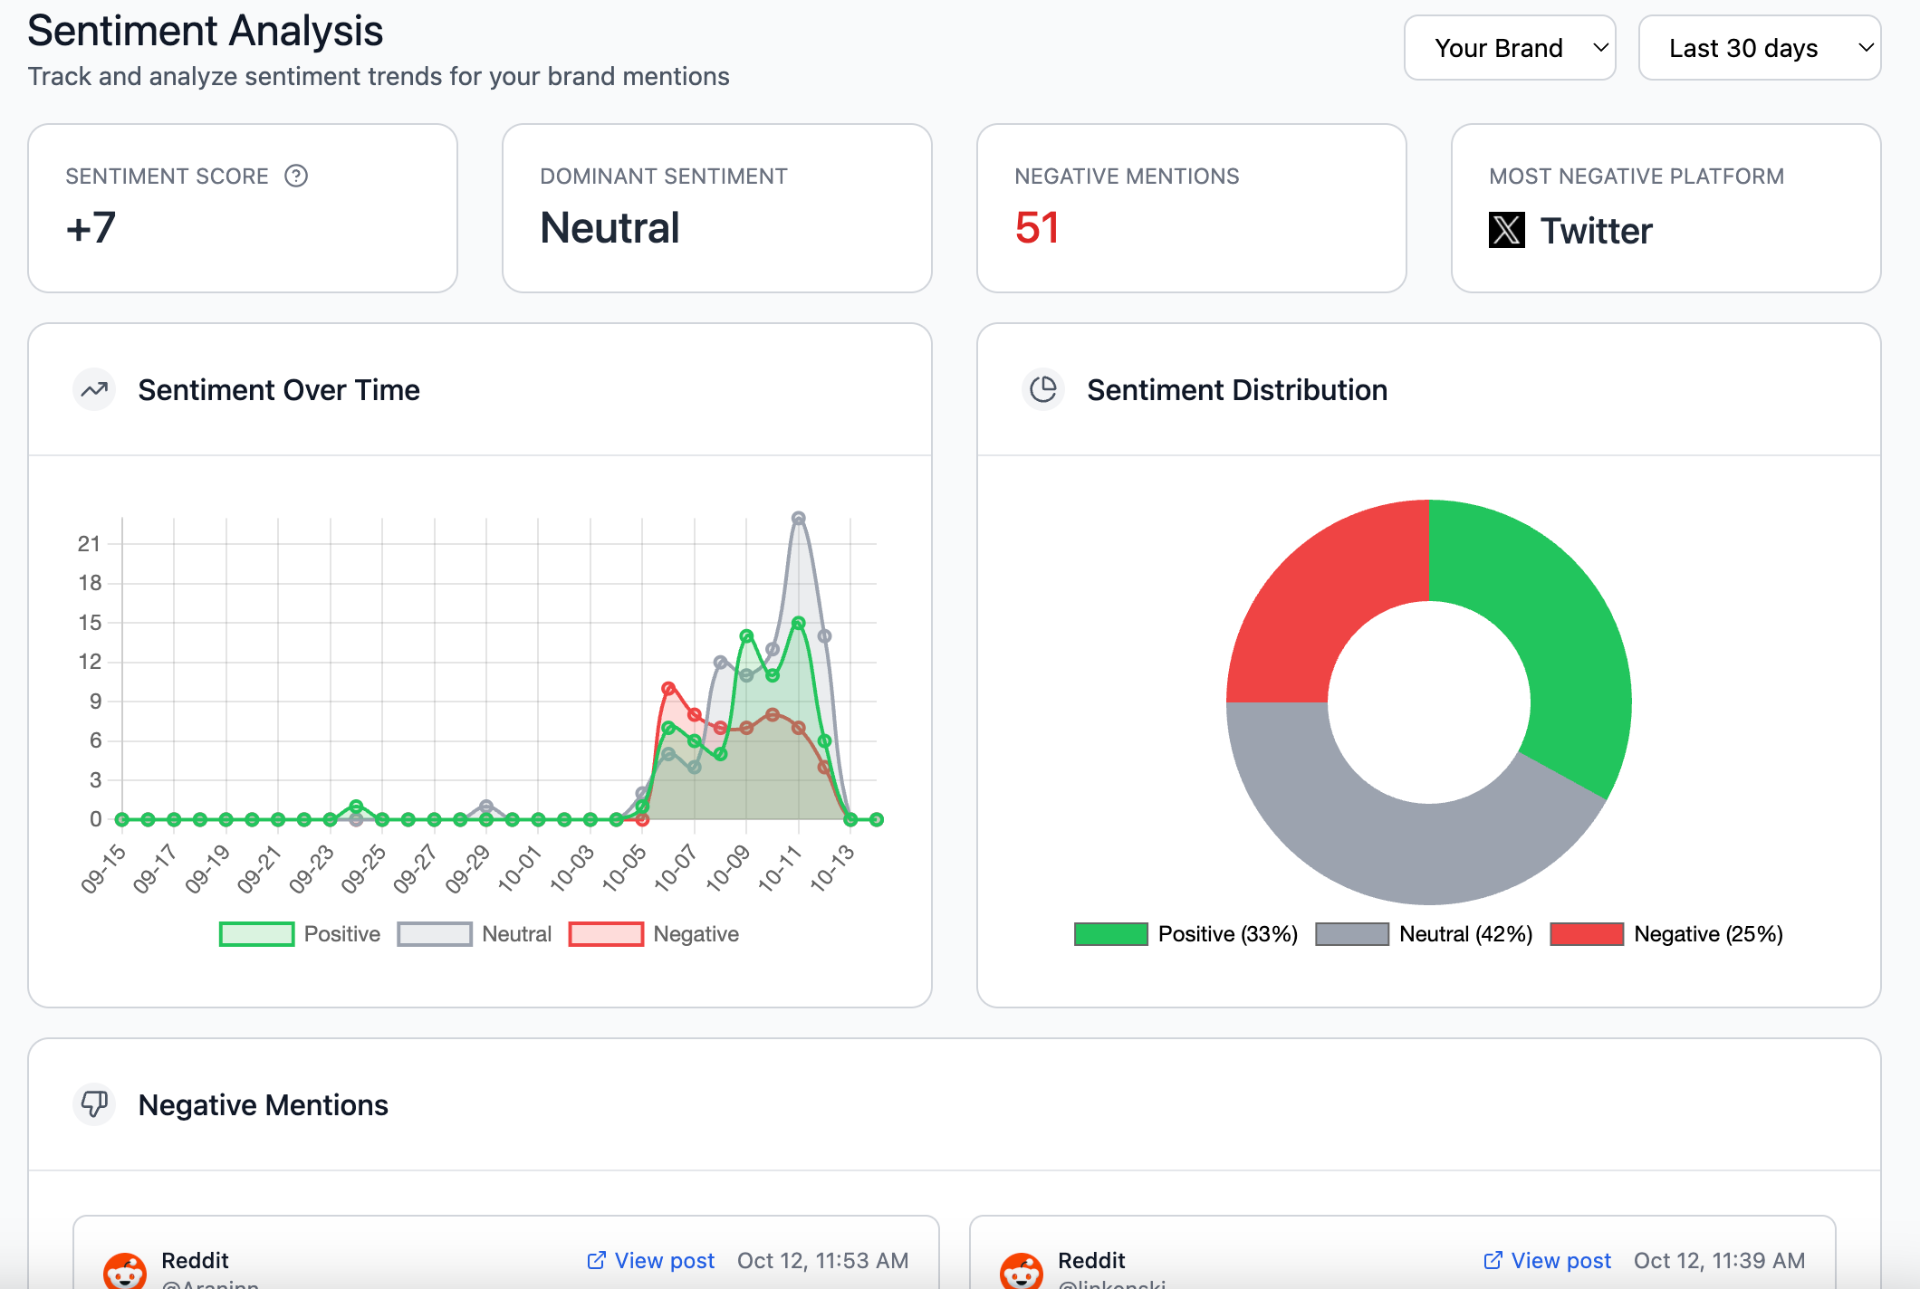
Task: Toggle the Negative series in line chart legend
Action: (655, 934)
